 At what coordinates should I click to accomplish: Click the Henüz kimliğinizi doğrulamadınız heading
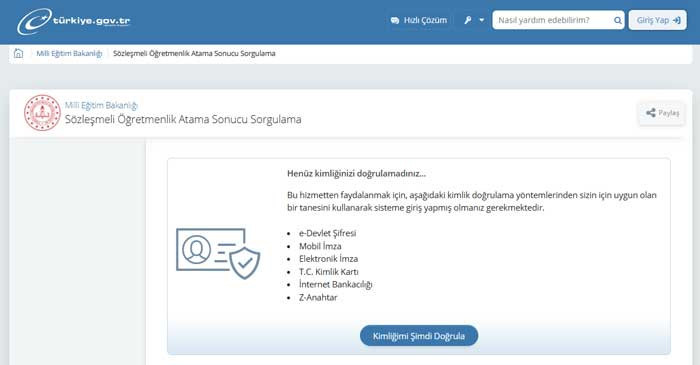(356, 174)
